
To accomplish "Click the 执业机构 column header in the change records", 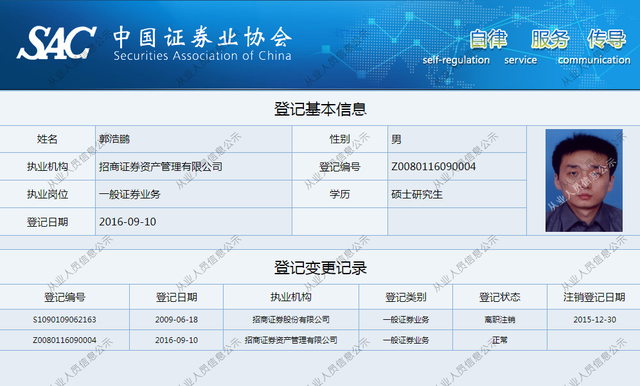I will tap(291, 297).
